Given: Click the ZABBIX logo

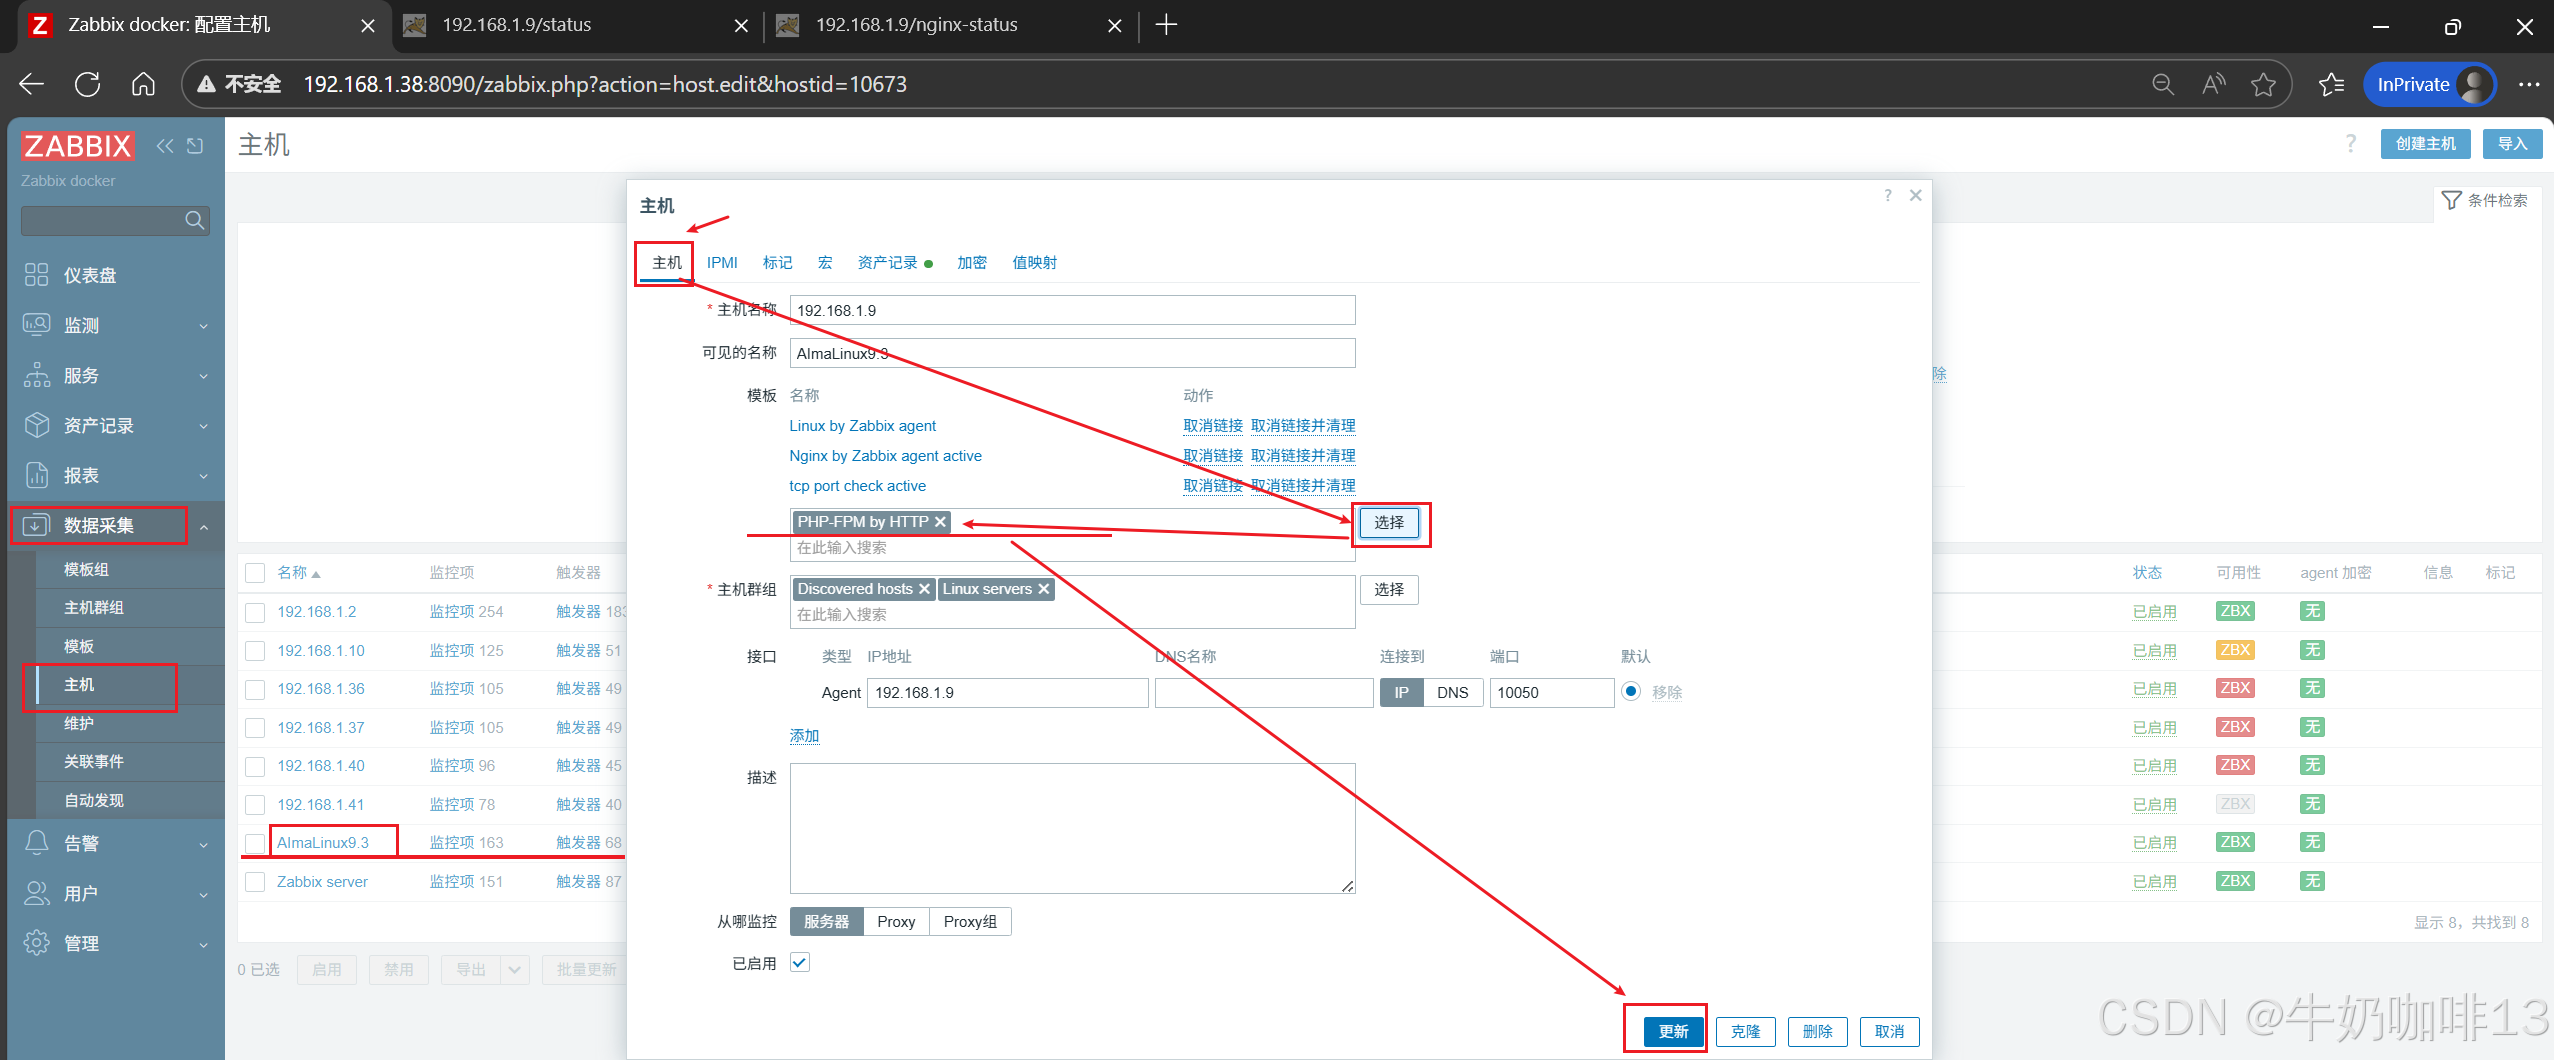Looking at the screenshot, I should click(x=78, y=146).
